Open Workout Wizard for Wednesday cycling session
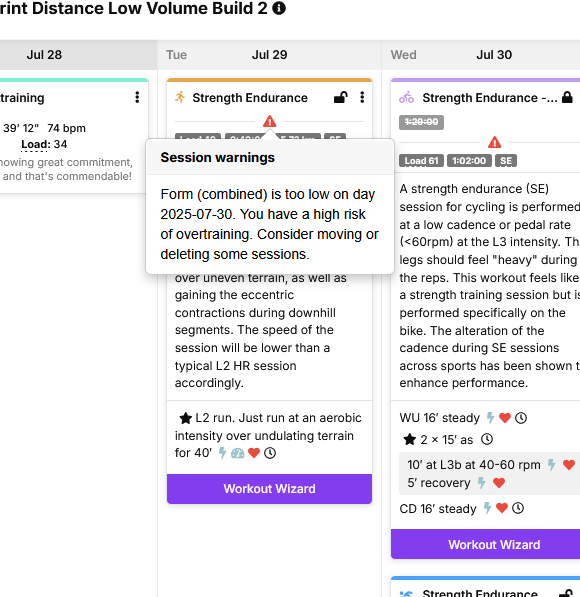Viewport: 580px width, 597px height. point(486,544)
